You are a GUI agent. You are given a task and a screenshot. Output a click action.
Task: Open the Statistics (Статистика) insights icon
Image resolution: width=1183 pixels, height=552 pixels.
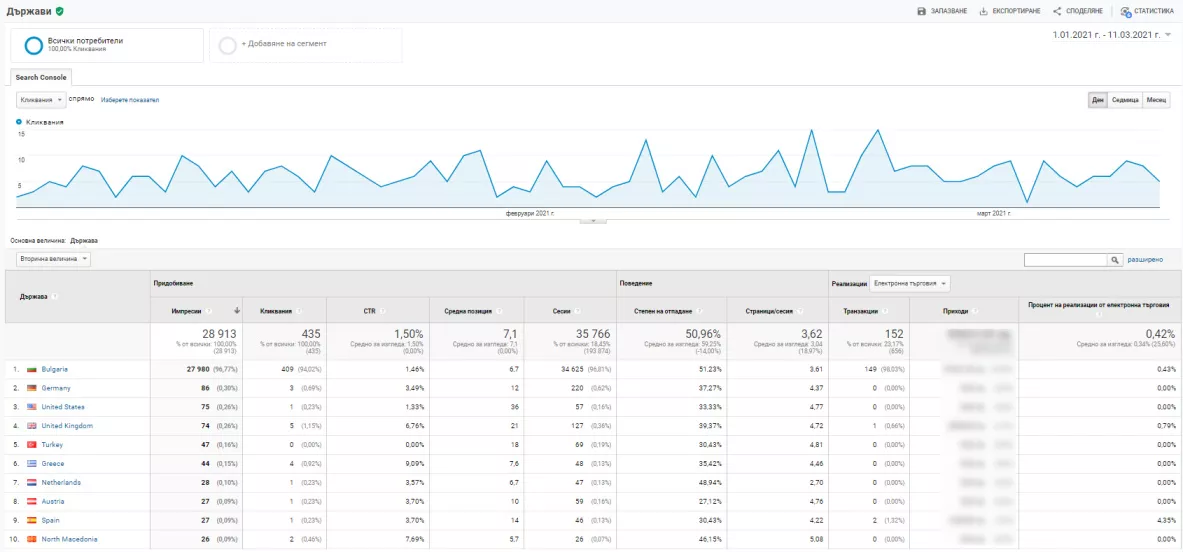tap(1126, 11)
